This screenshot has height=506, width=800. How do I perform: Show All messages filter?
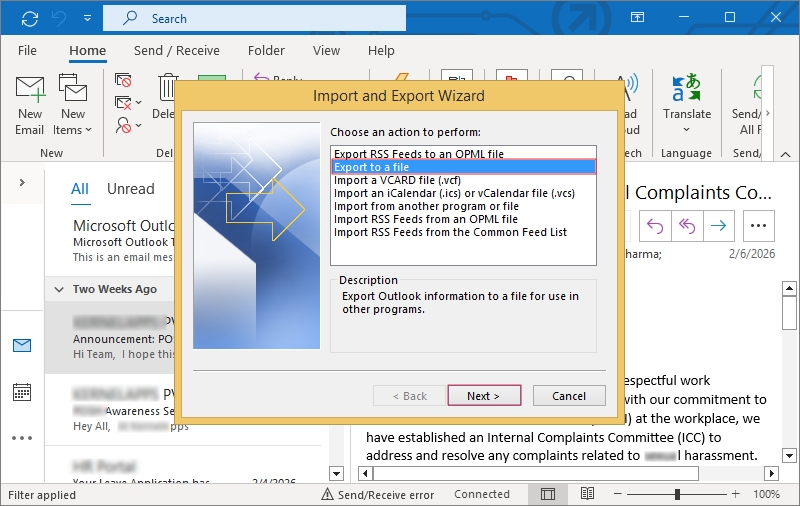tap(80, 189)
